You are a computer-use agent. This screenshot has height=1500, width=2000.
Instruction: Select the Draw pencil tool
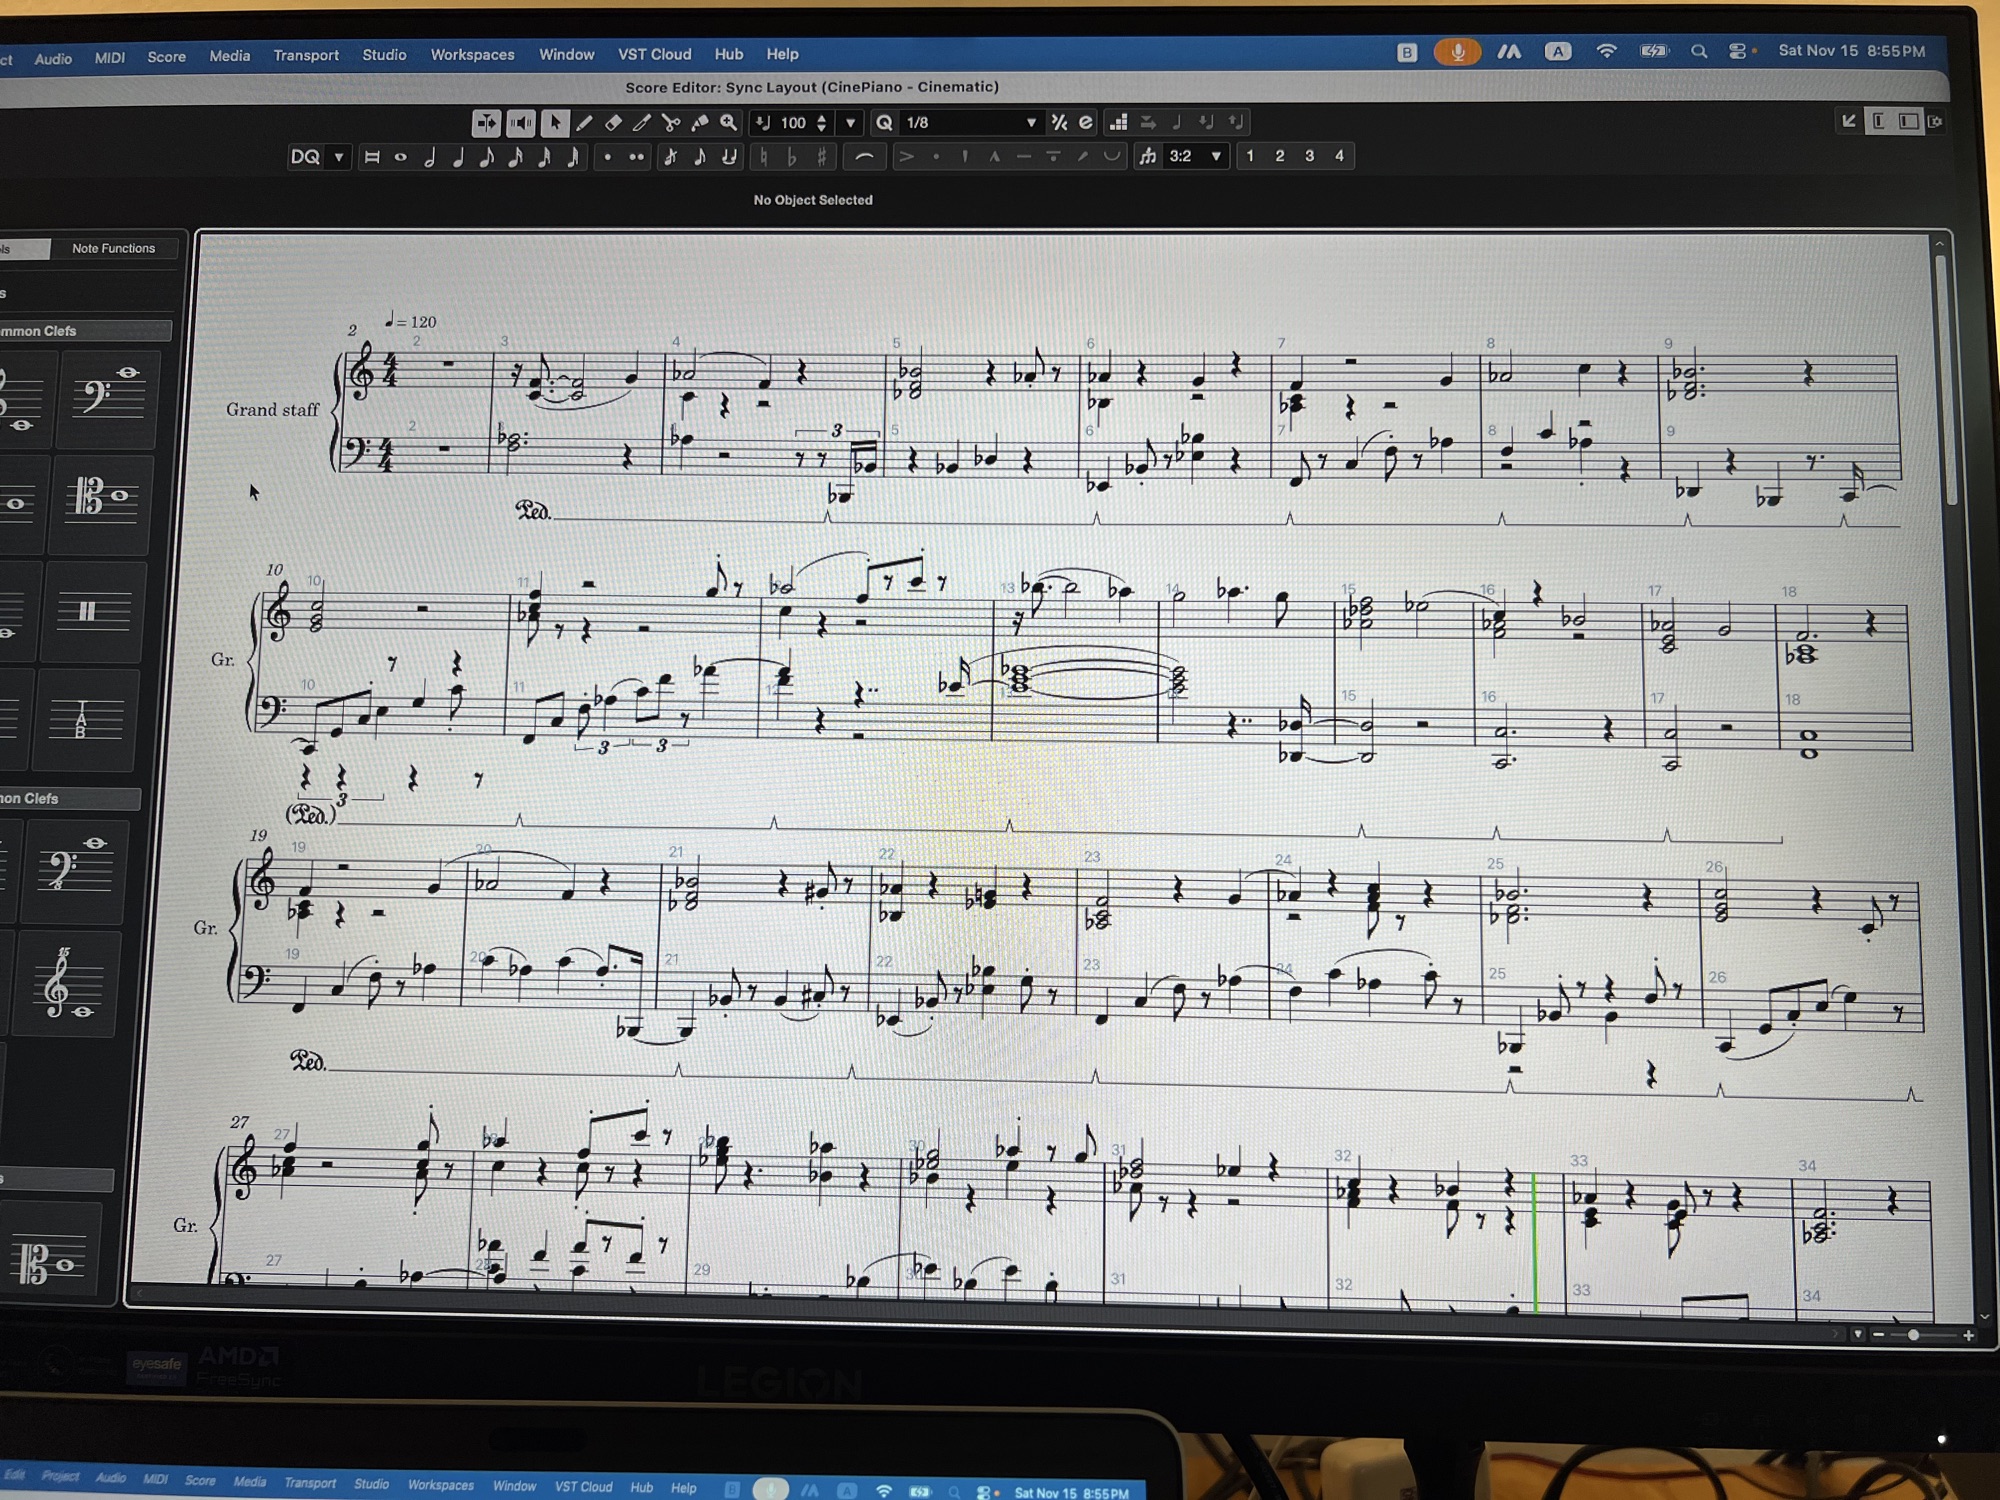click(x=584, y=123)
